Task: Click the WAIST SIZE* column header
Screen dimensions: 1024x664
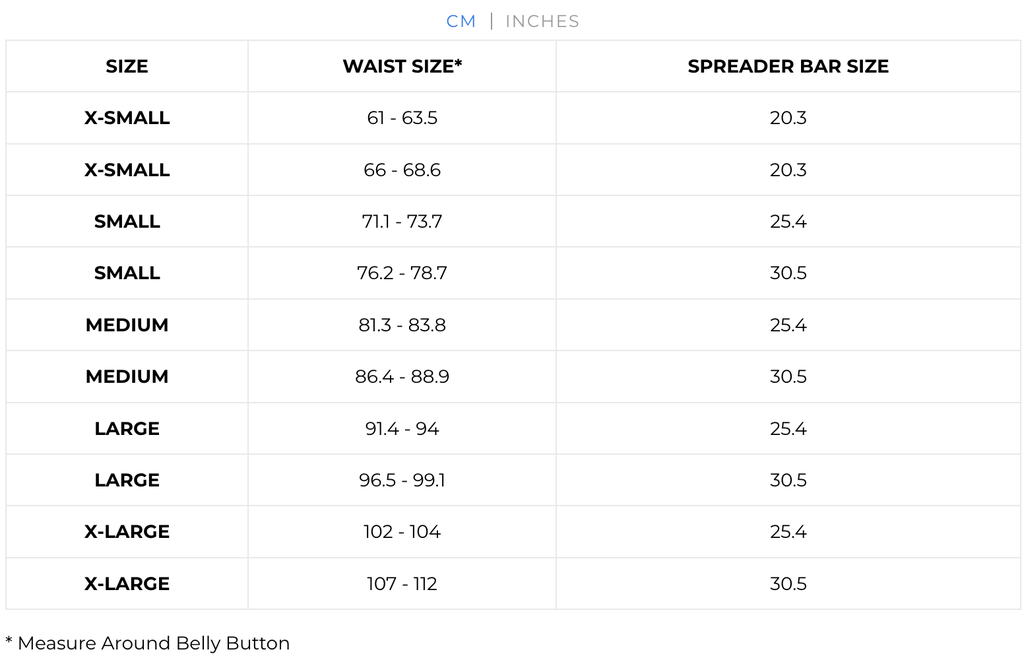Action: [402, 67]
